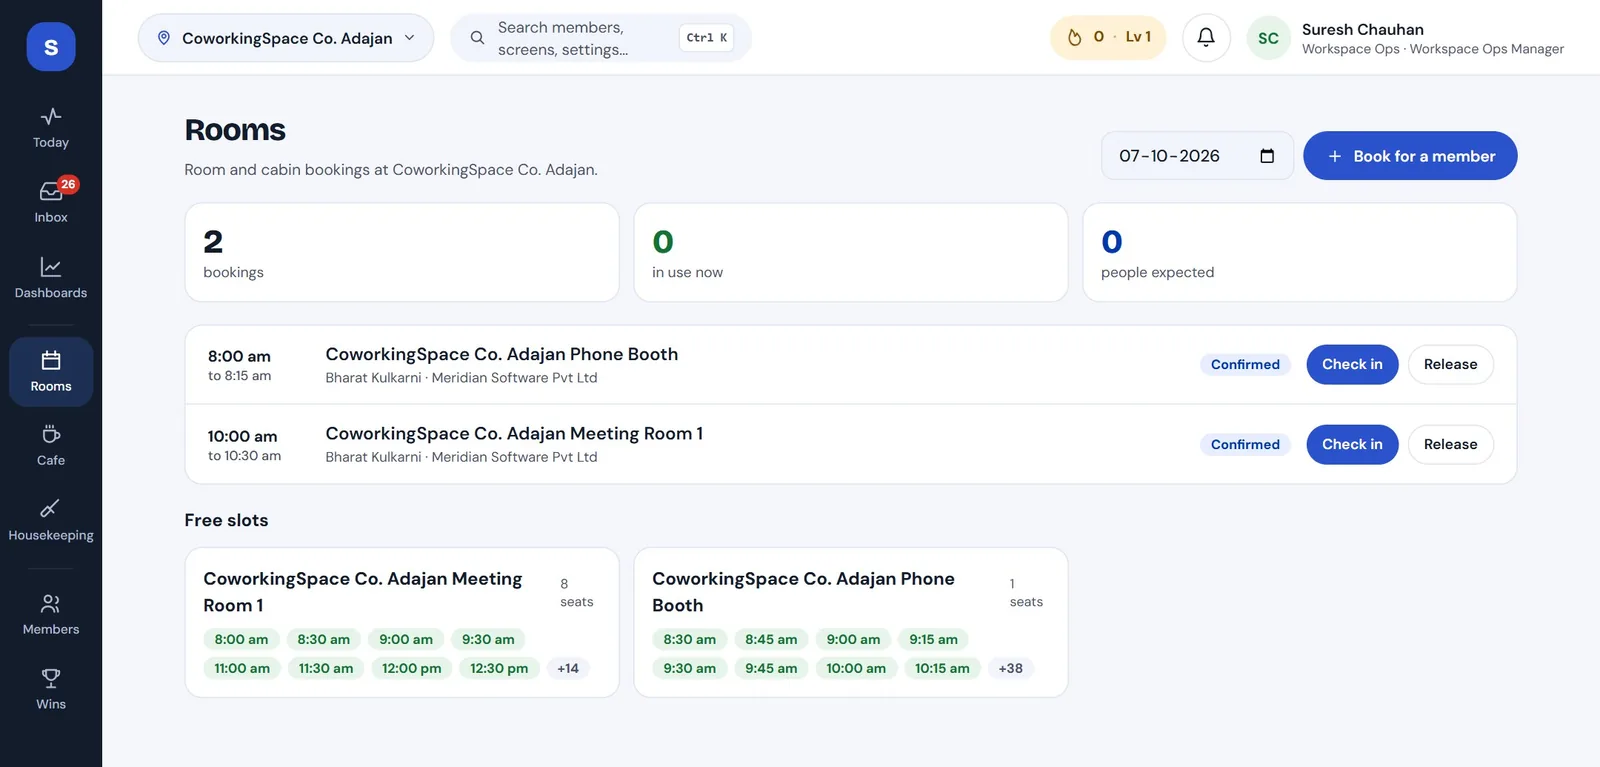Select Meeting Room 1 8:30 am slot

[x=323, y=640]
